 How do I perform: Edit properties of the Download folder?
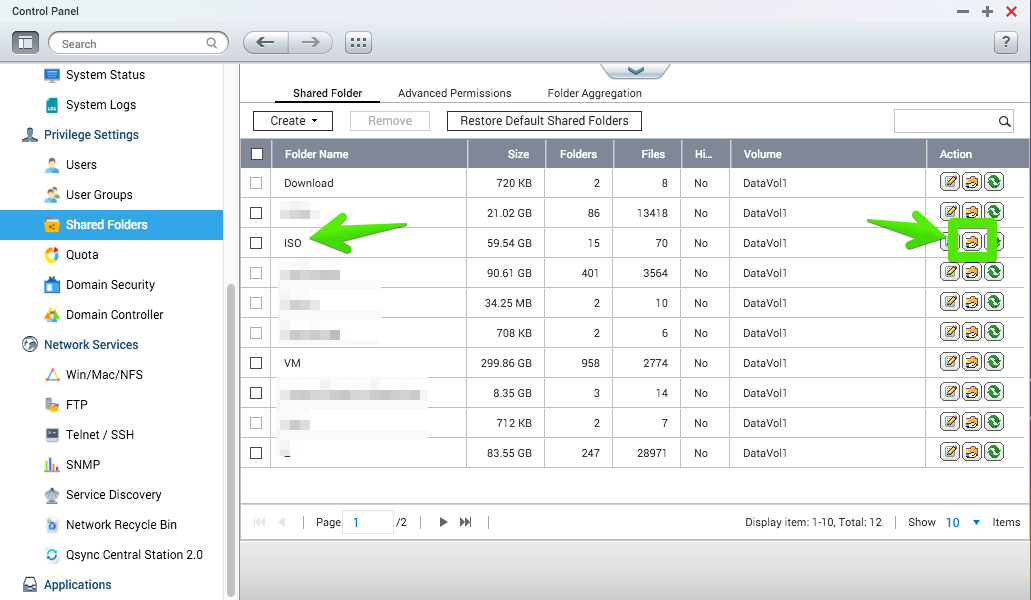[x=949, y=181]
